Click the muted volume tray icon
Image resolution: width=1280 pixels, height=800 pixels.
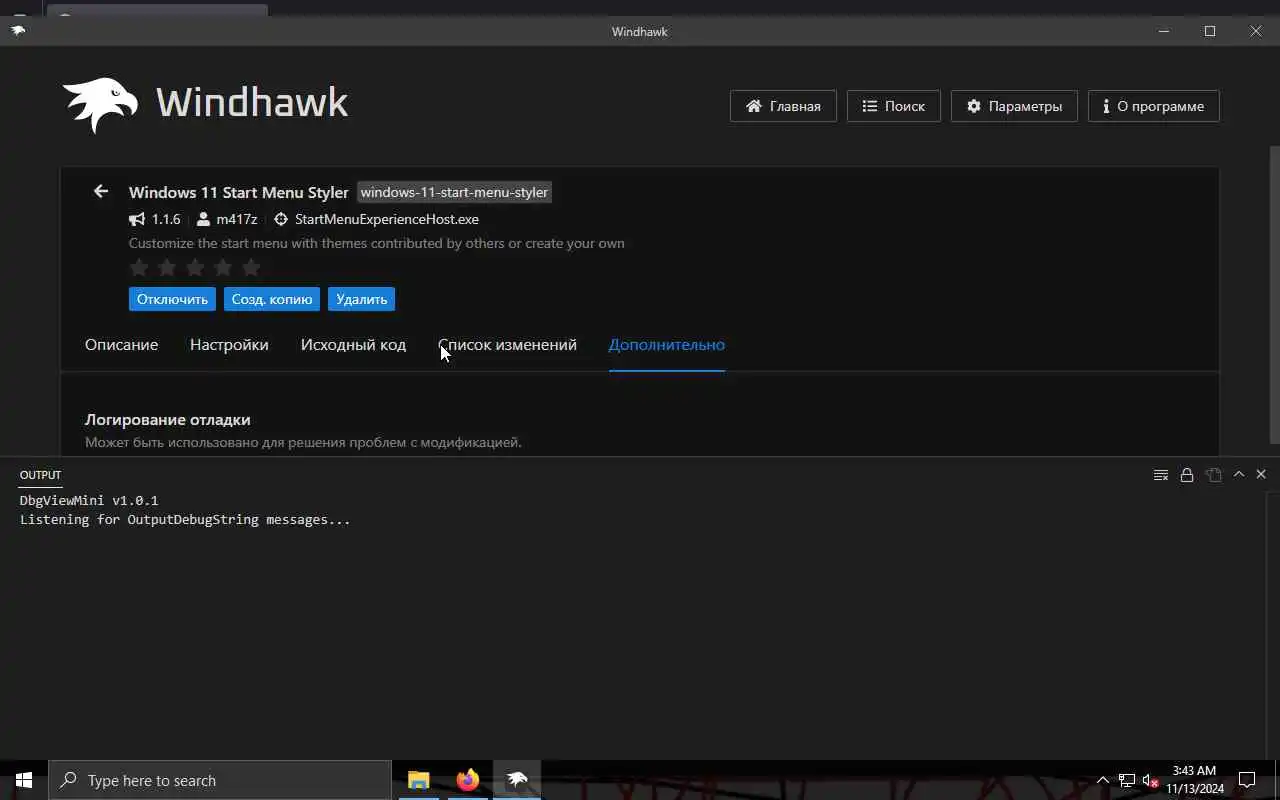pos(1150,780)
